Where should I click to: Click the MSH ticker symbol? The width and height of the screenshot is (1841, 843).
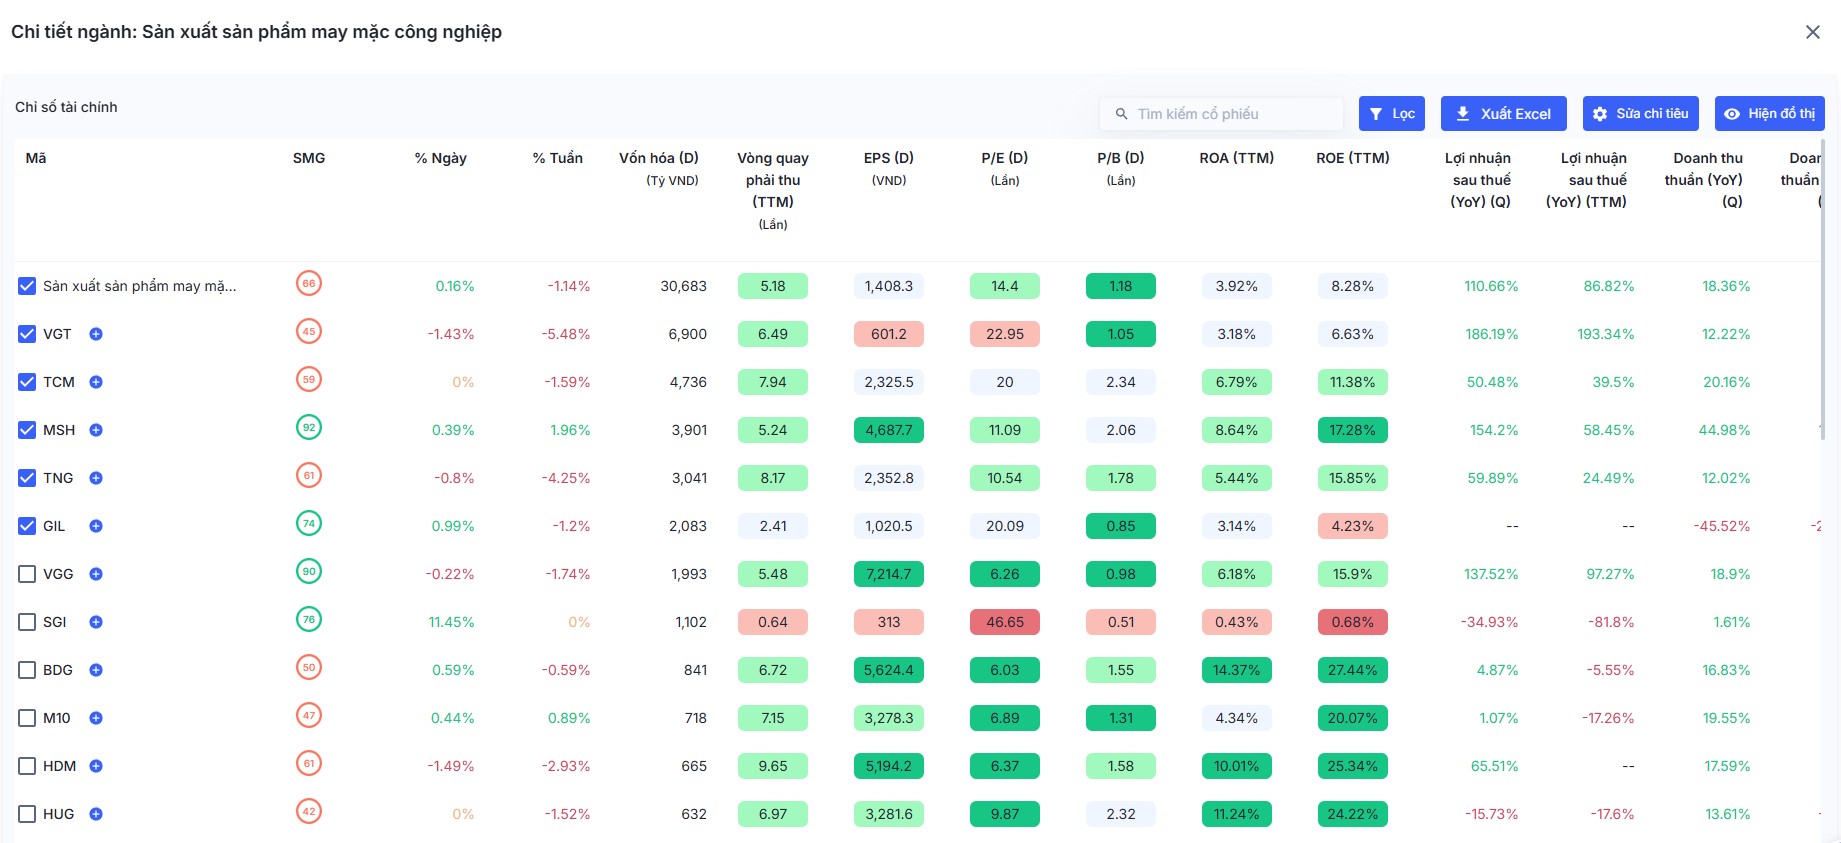(59, 430)
